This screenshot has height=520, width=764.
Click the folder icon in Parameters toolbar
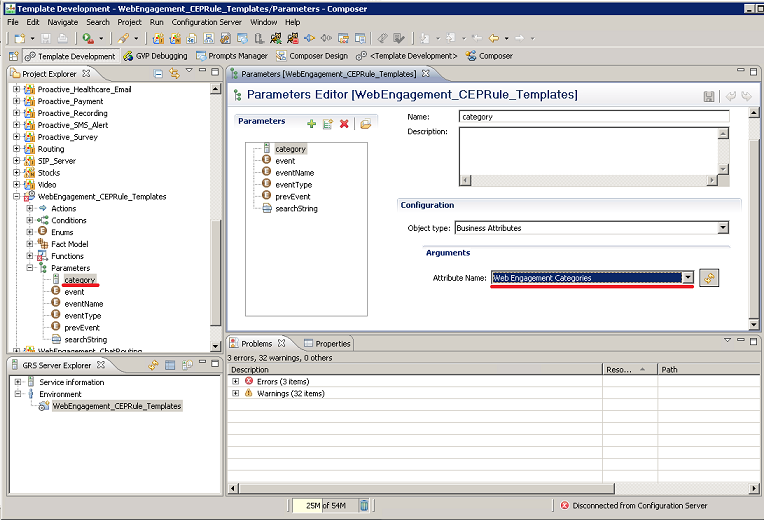tap(365, 124)
